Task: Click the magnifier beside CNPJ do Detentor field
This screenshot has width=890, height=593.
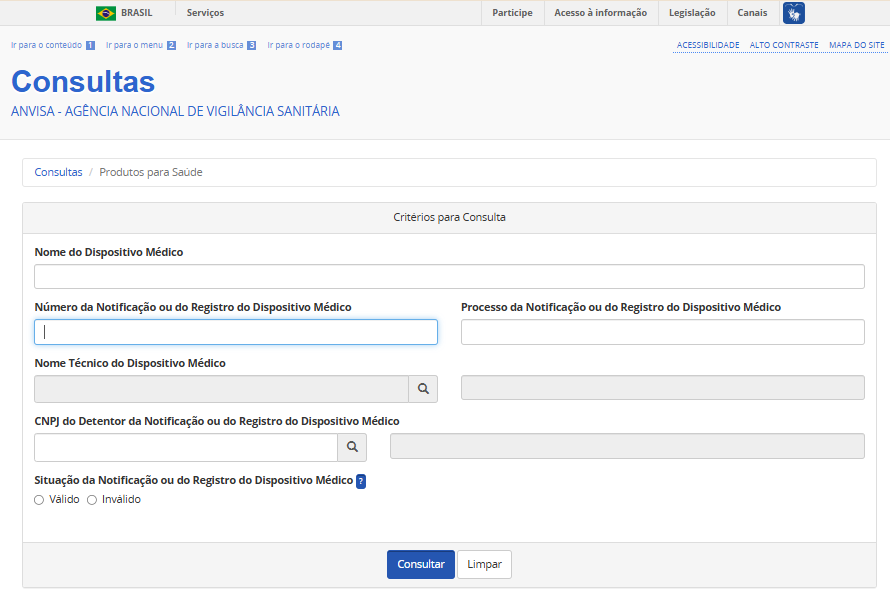Action: pyautogui.click(x=352, y=447)
